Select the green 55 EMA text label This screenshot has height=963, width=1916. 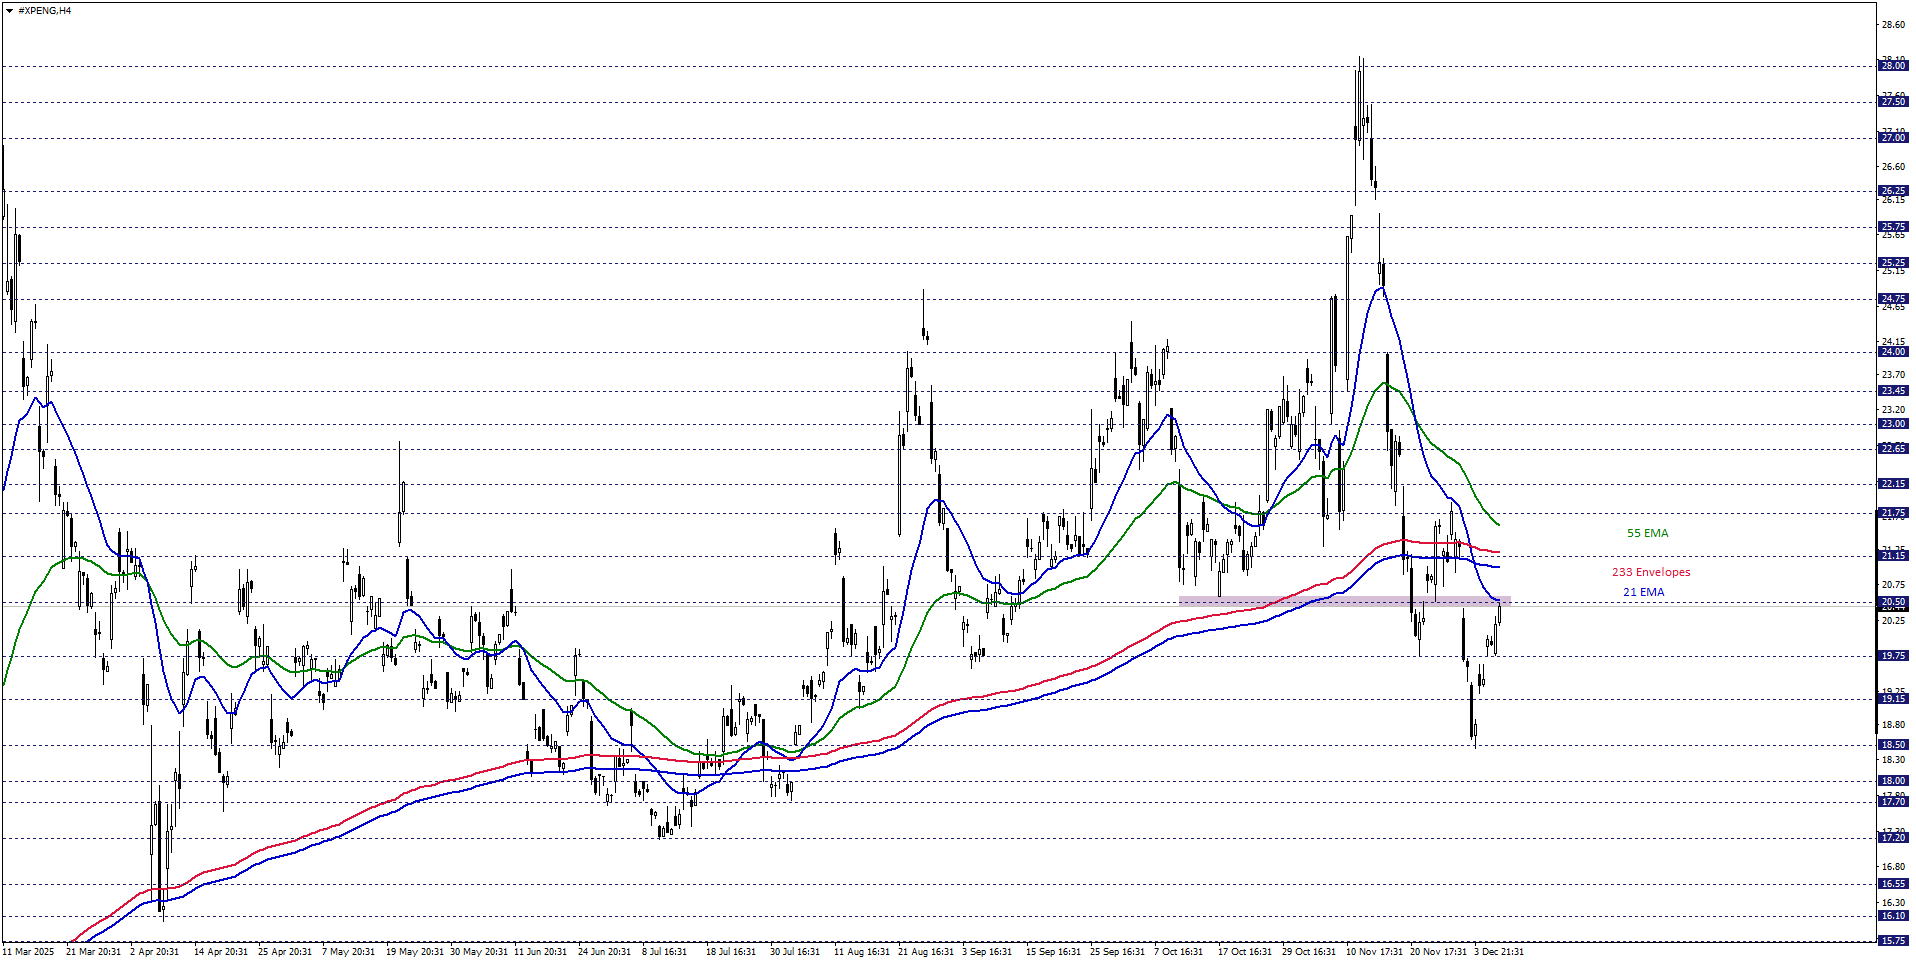click(1647, 533)
